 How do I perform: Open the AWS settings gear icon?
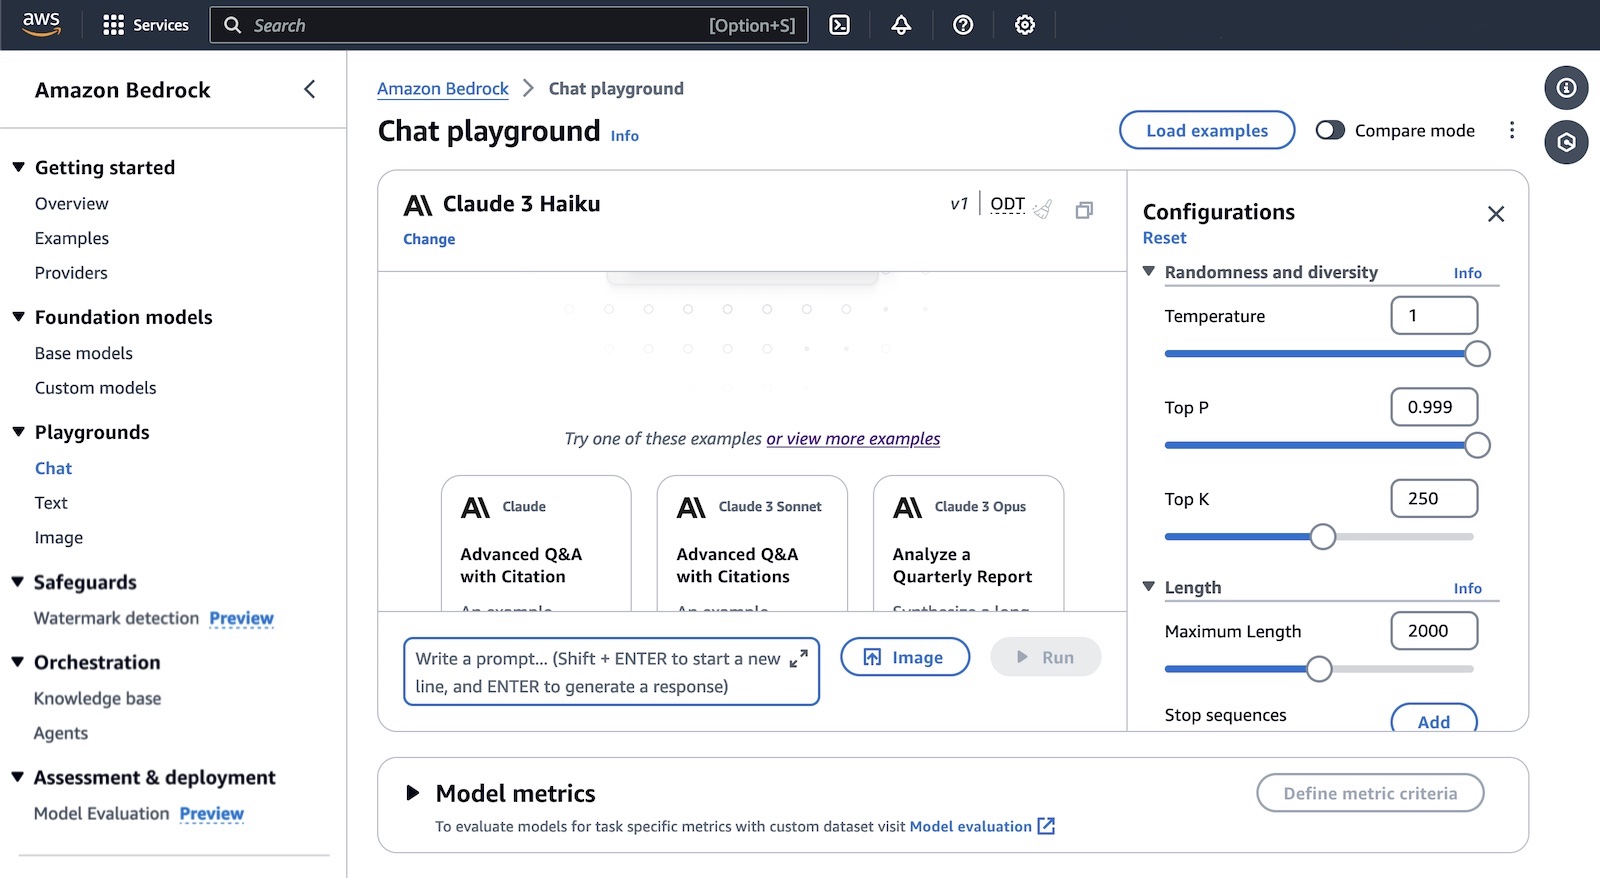(x=1025, y=25)
